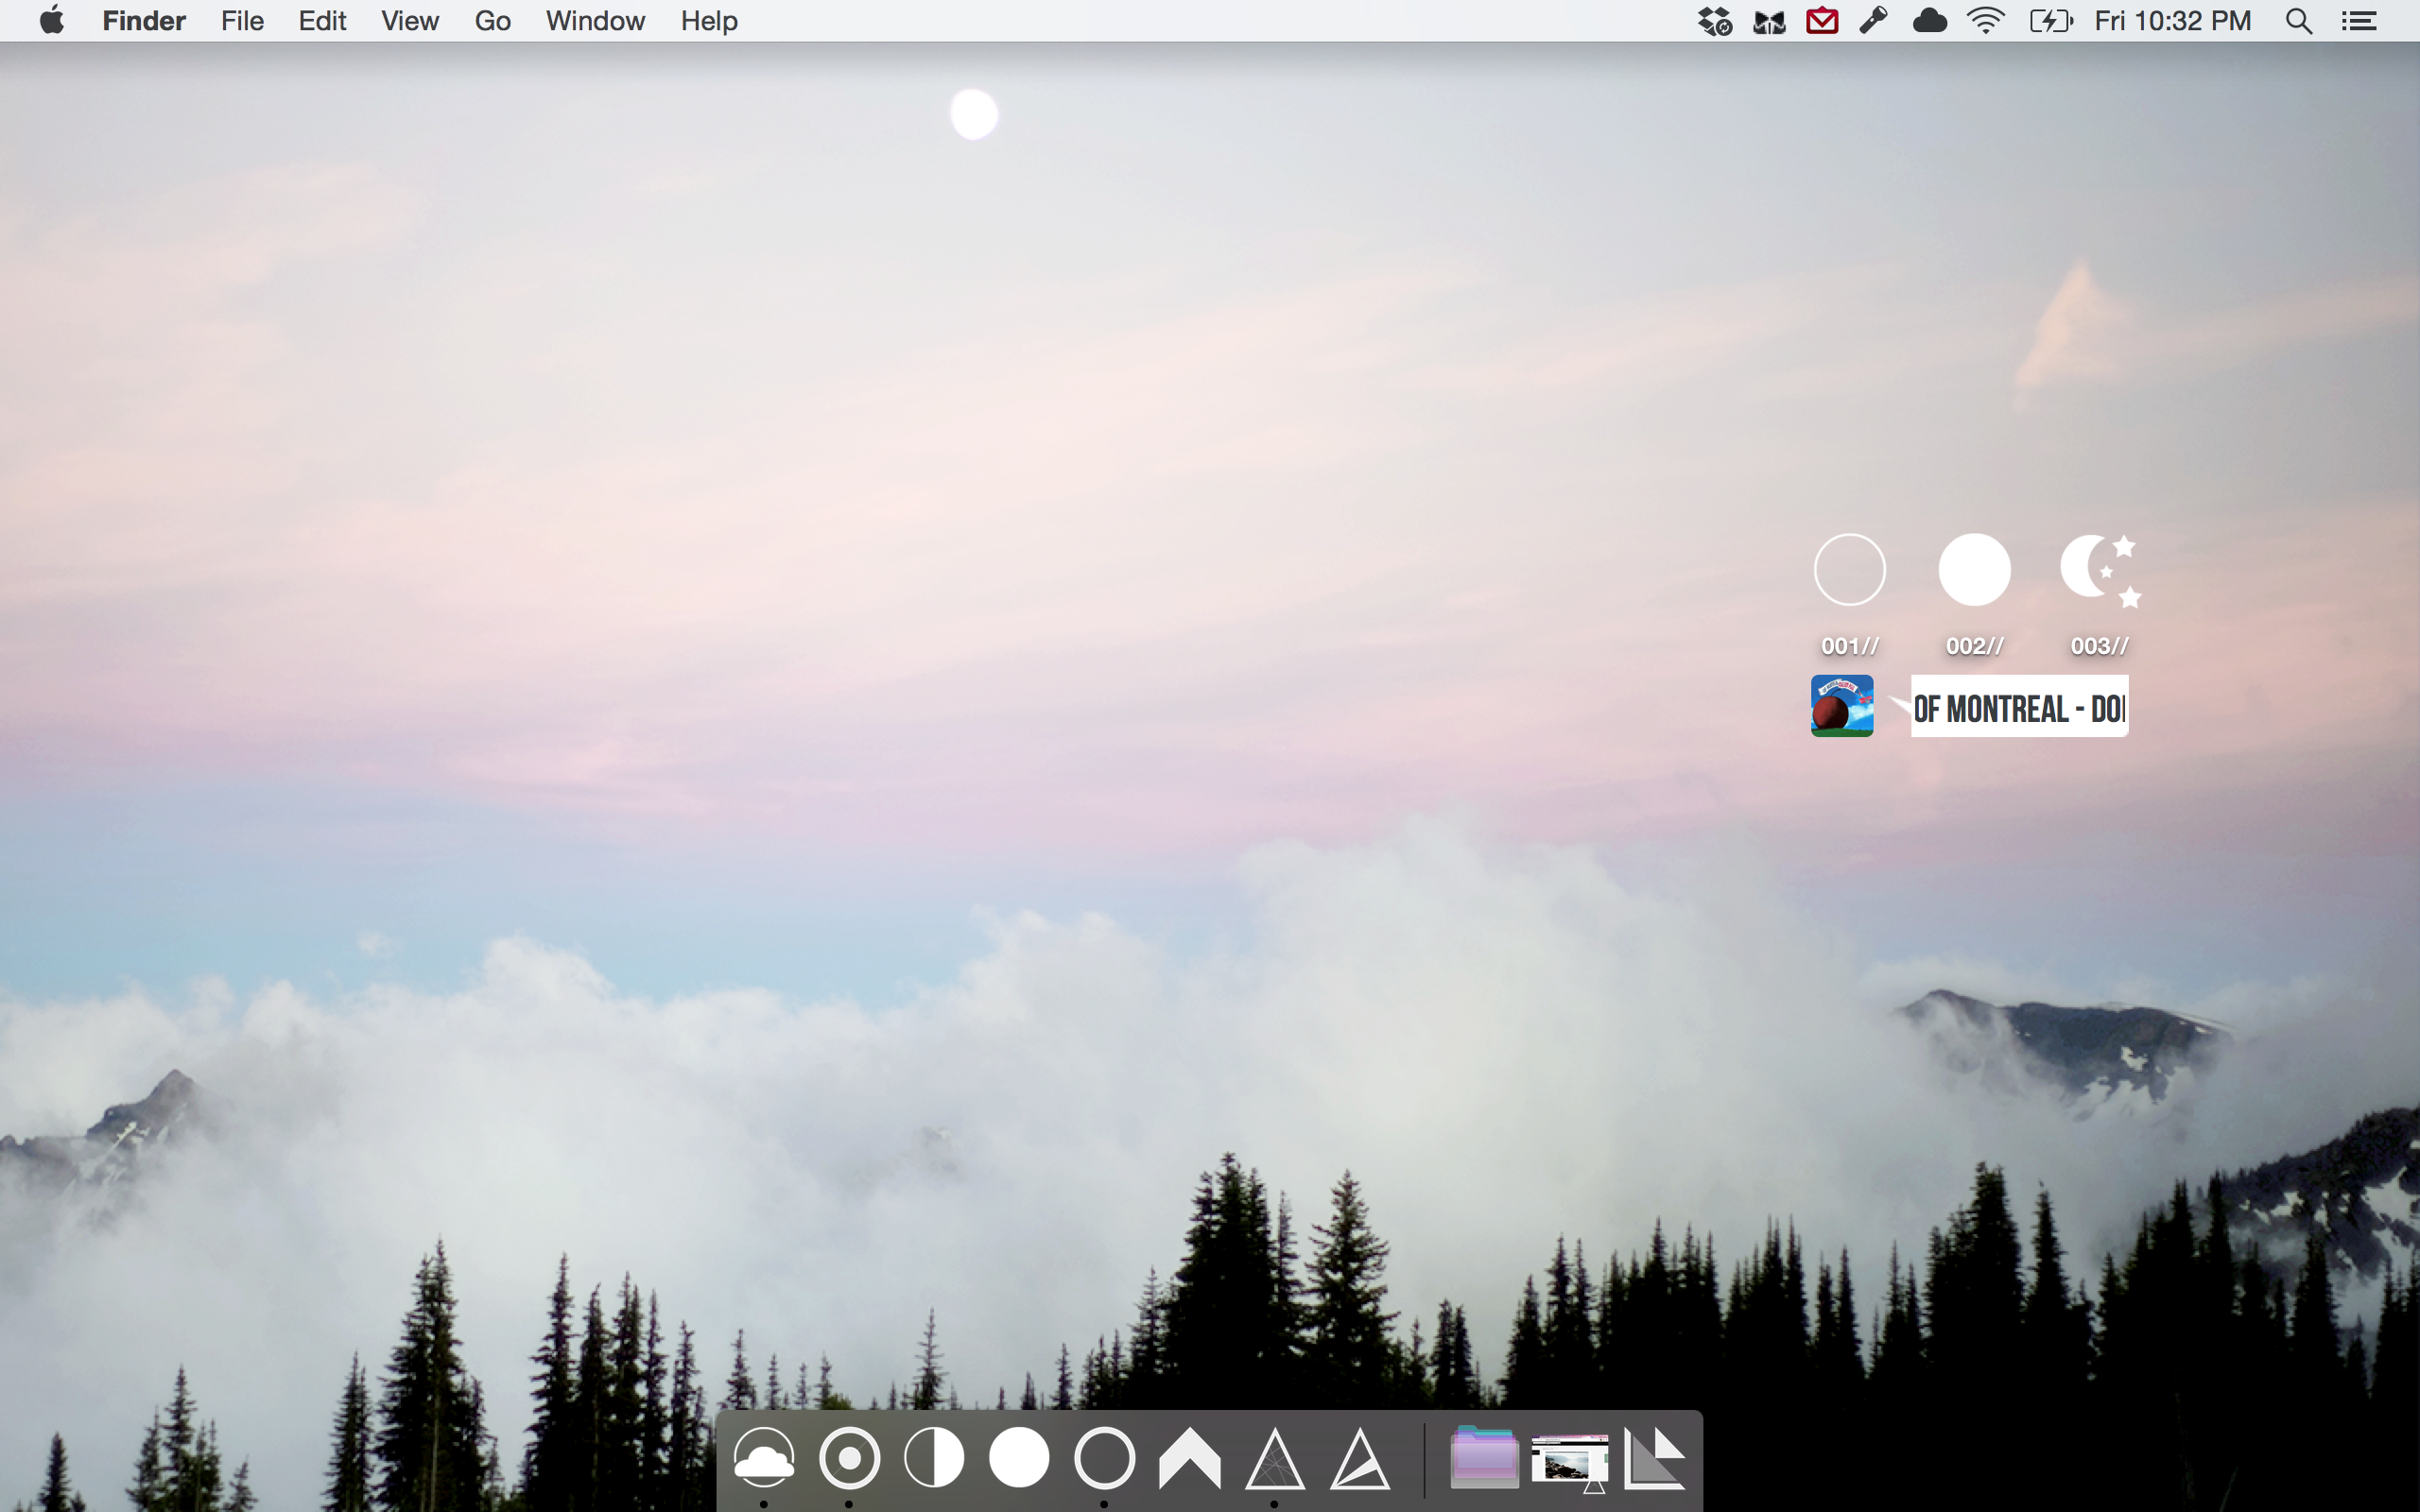Image resolution: width=2420 pixels, height=1512 pixels.
Task: Open Spotlight search magnifying glass
Action: (x=2298, y=21)
